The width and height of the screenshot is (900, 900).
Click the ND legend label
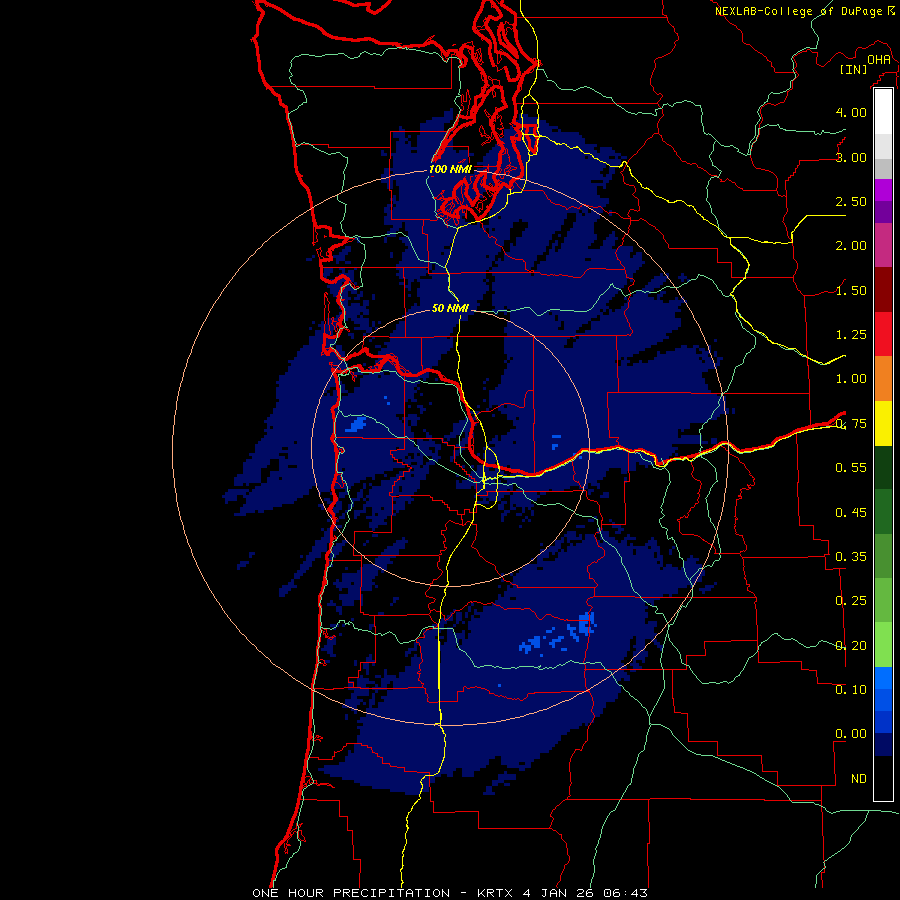point(859,779)
